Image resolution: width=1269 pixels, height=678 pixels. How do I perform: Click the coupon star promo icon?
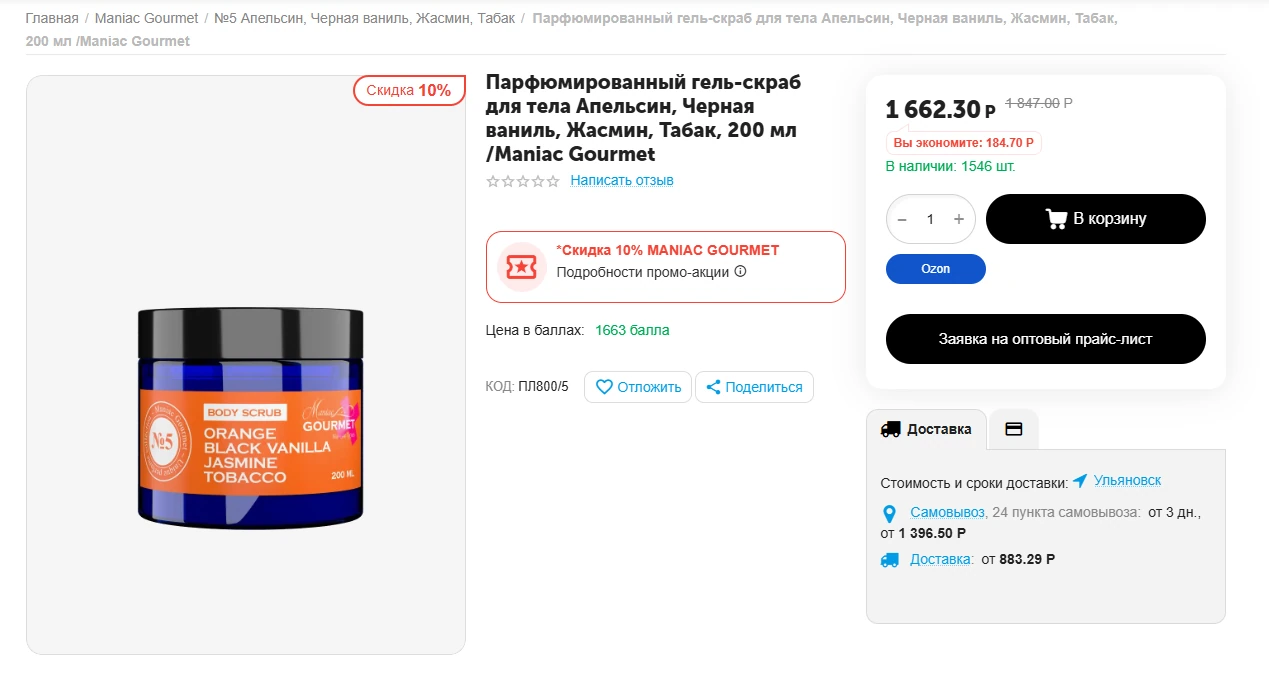[521, 267]
